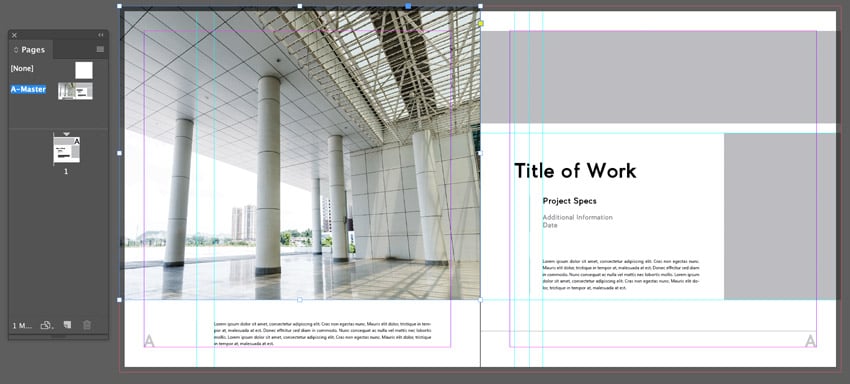Click the 'A' page marker on left page

click(149, 341)
